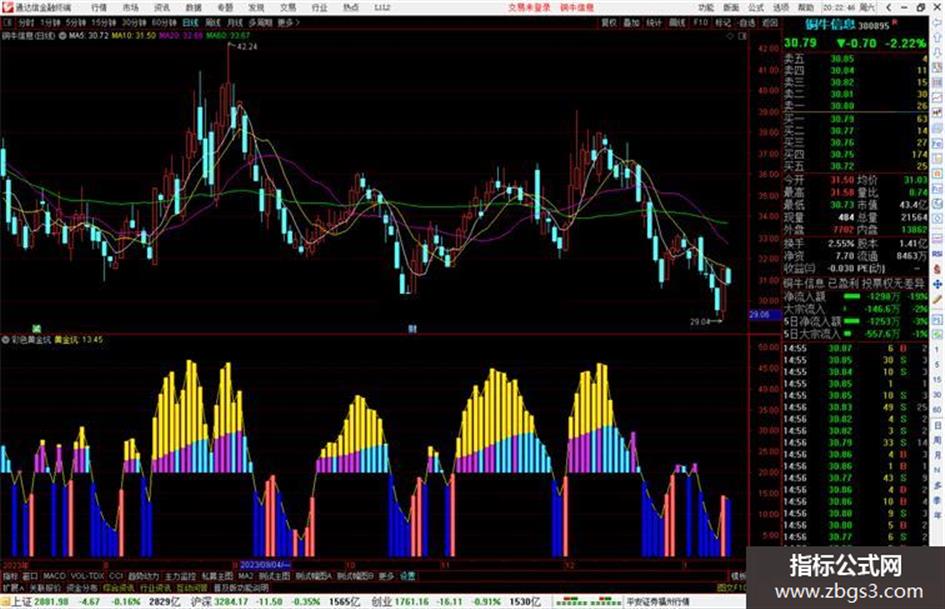945x609 pixels.
Task: Click the left-arrow icon on right sidebar
Action: [x=937, y=23]
